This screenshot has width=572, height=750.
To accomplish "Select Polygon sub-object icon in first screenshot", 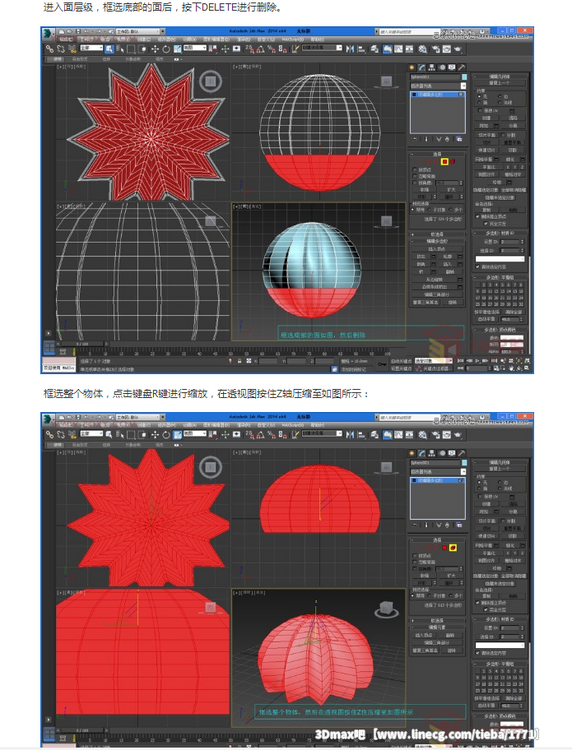I will (x=445, y=162).
